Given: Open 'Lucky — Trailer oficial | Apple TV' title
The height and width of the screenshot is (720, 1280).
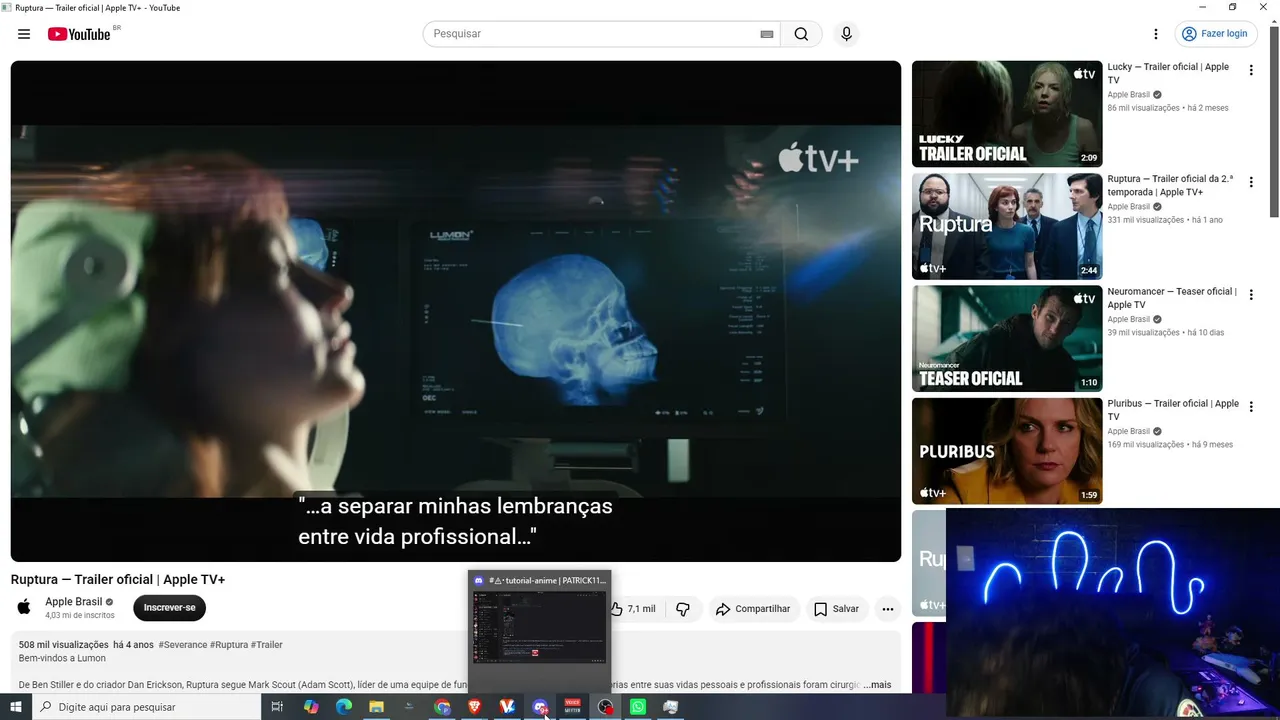Looking at the screenshot, I should (1168, 73).
